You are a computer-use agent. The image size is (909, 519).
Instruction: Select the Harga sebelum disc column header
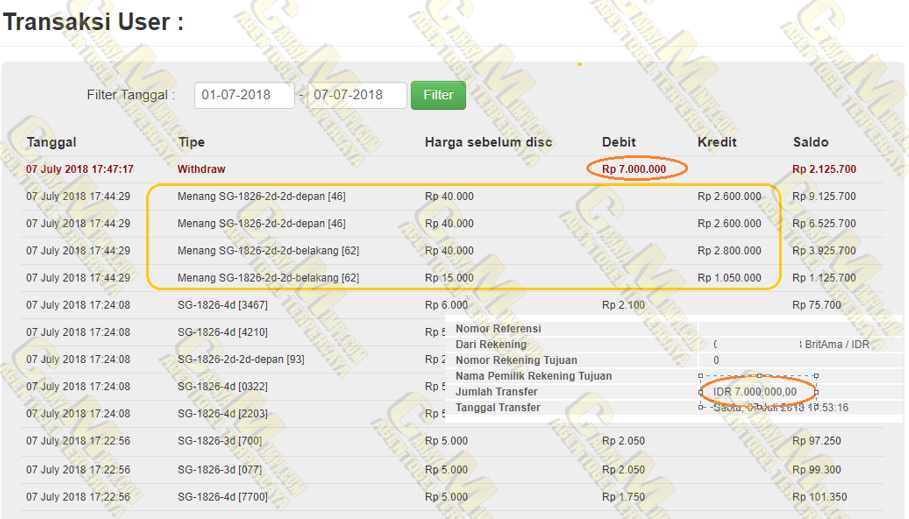click(x=488, y=142)
